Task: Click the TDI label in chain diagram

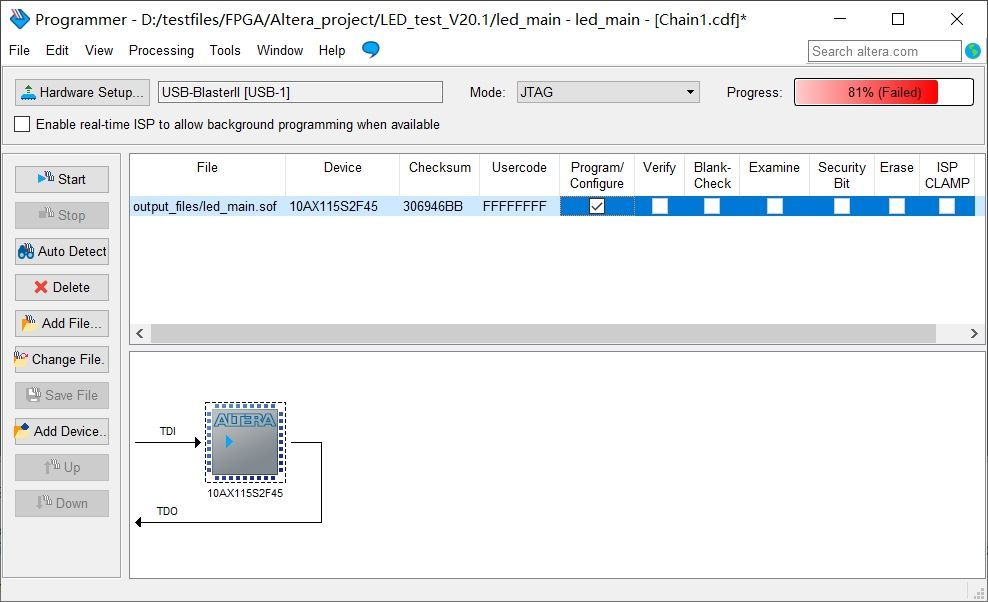Action: click(x=168, y=431)
